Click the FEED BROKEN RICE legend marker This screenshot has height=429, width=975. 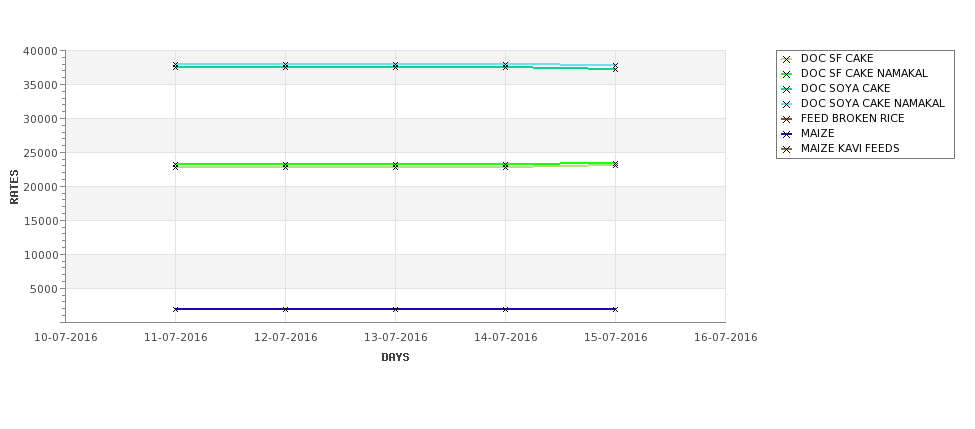pyautogui.click(x=787, y=119)
